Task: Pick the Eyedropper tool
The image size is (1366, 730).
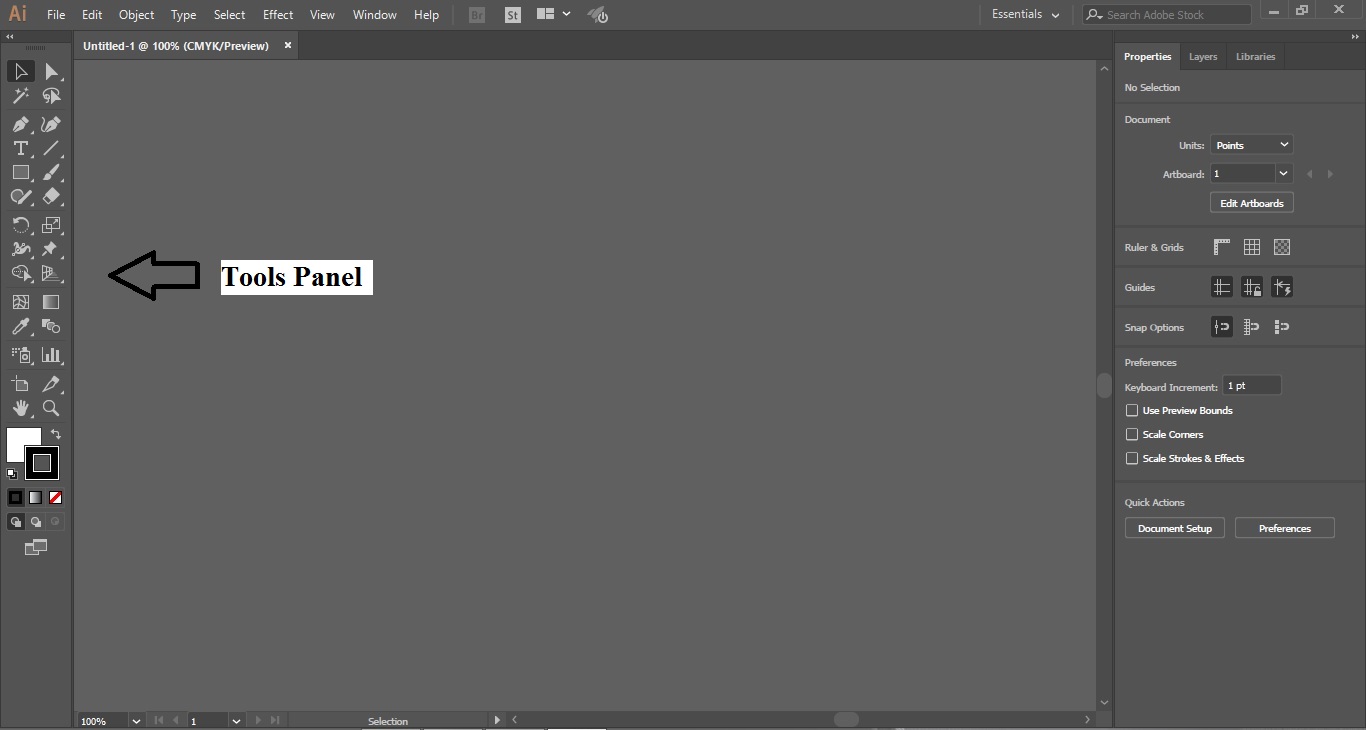Action: [21, 327]
